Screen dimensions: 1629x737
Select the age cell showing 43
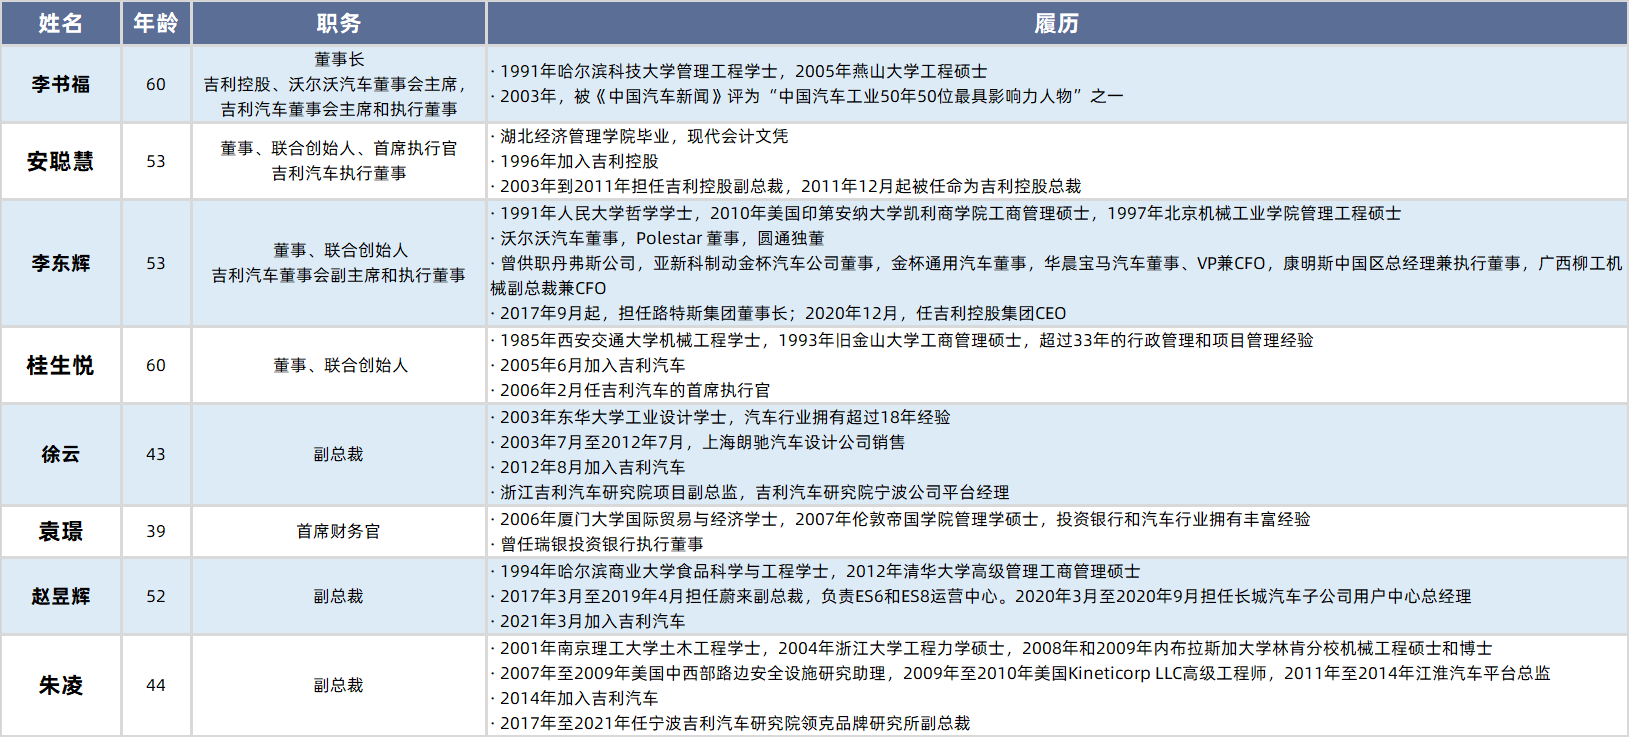click(156, 454)
